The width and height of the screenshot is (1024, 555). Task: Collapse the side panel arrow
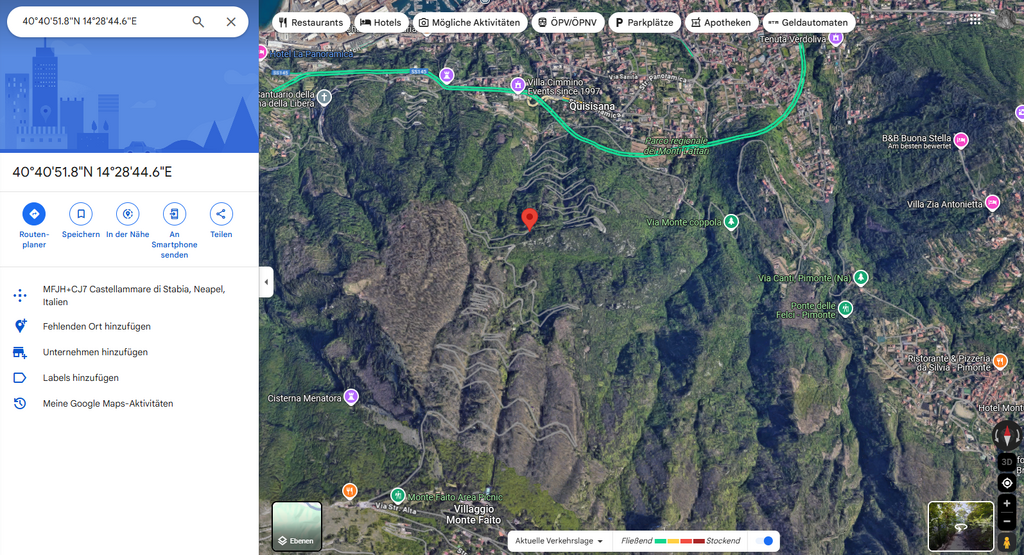point(266,282)
